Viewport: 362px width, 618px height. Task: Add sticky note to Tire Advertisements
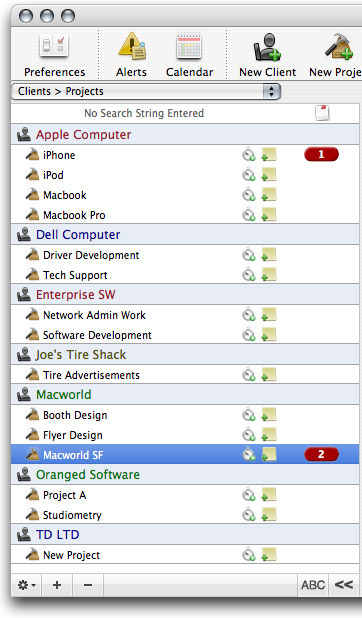(x=269, y=375)
